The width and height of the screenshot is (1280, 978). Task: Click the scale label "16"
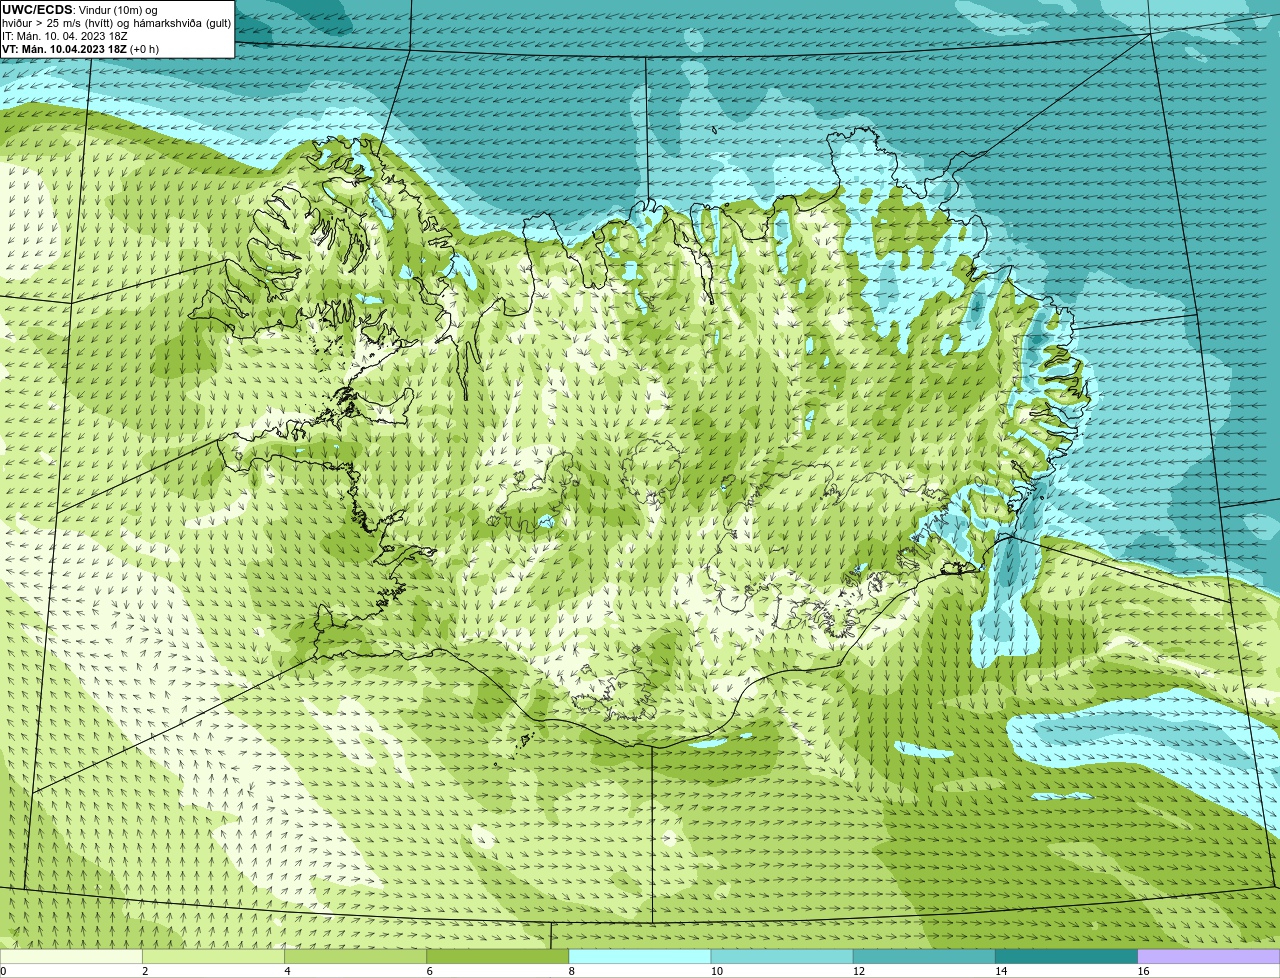(x=1143, y=971)
